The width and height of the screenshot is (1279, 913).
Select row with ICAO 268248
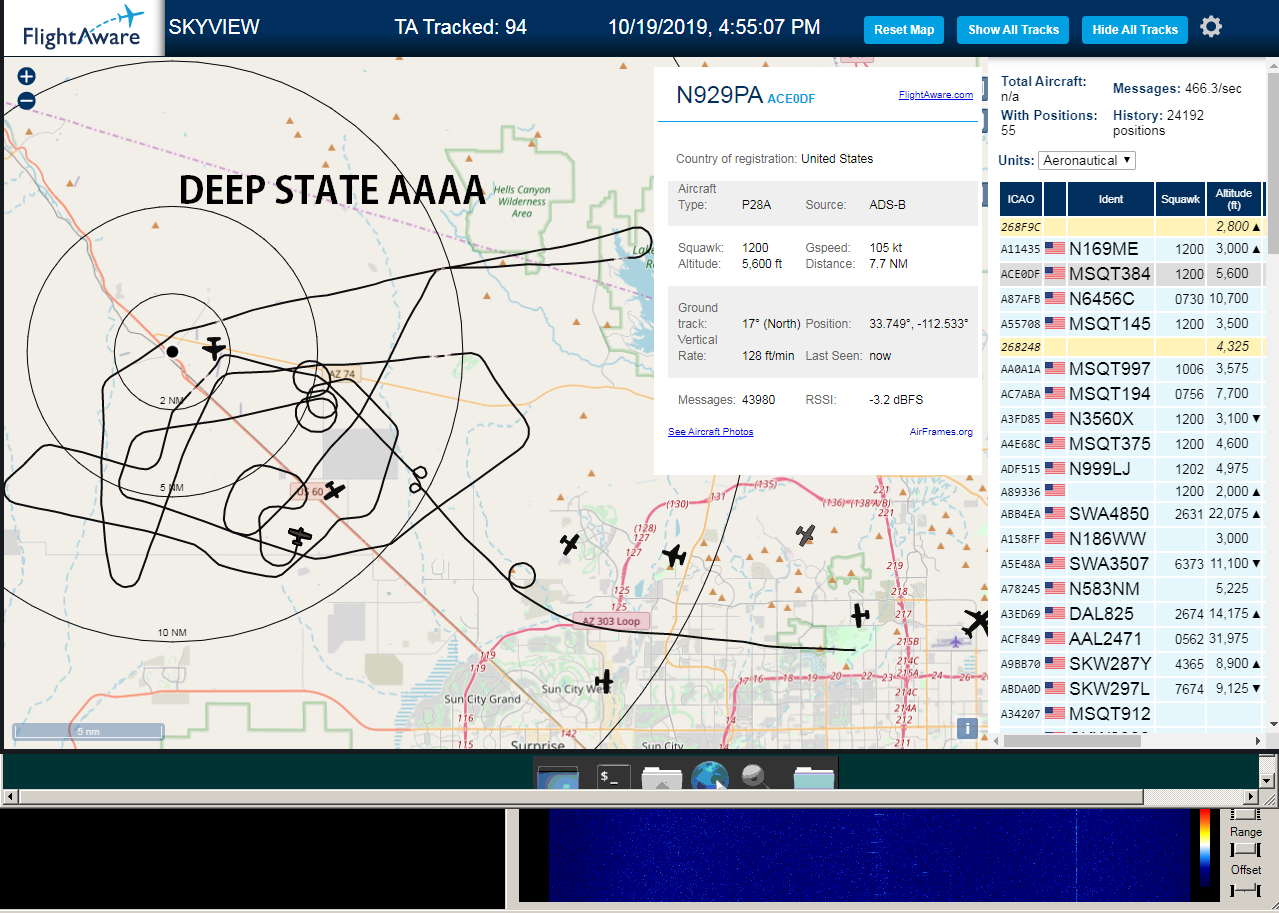tap(1131, 346)
